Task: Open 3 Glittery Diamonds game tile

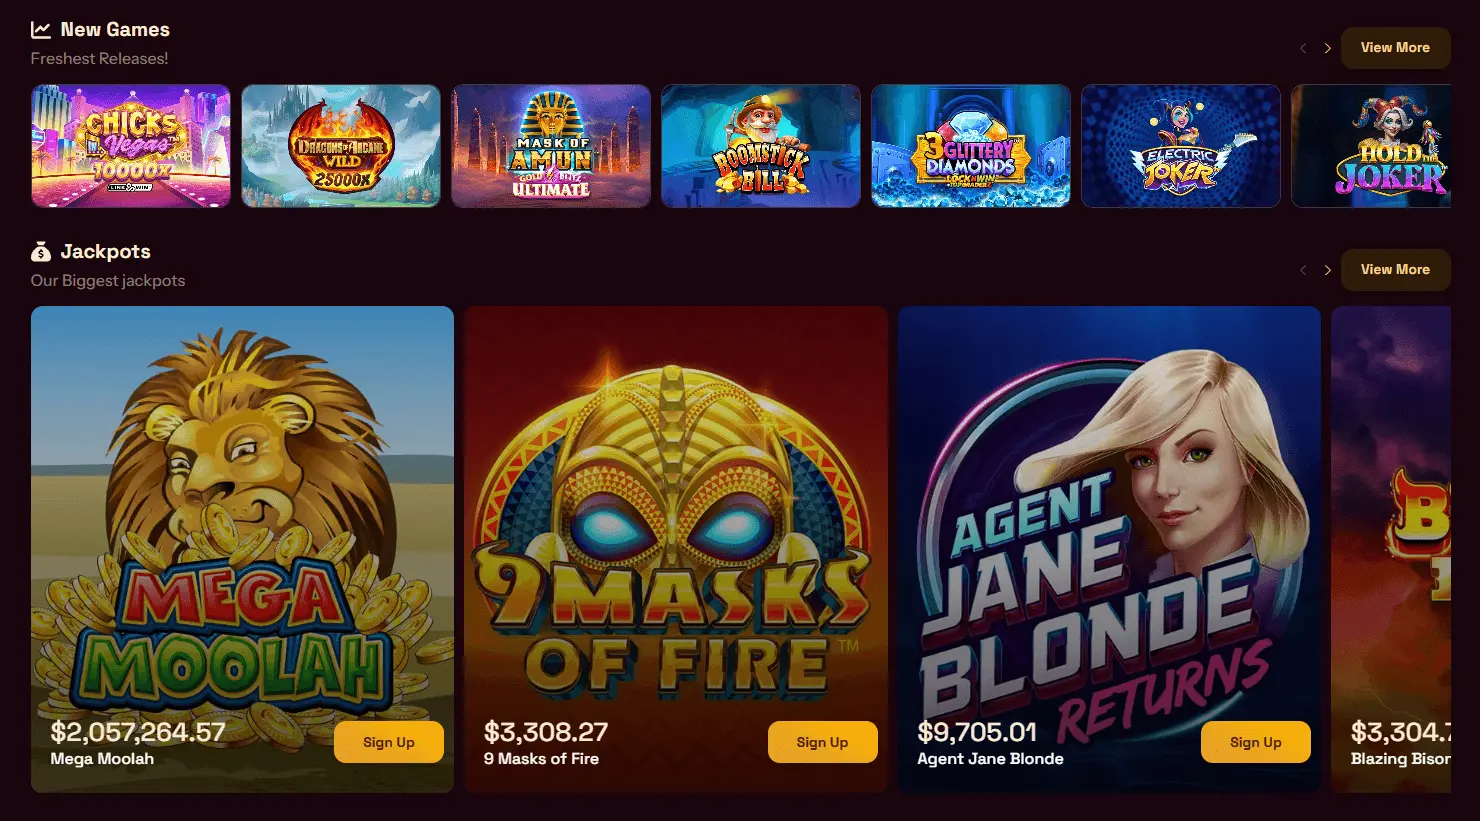Action: (x=971, y=146)
